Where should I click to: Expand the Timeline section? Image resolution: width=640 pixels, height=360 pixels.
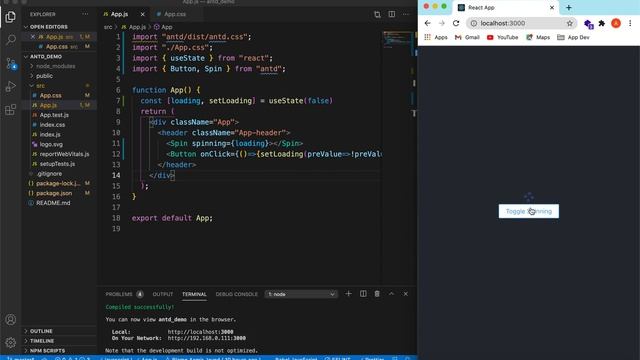59,341
